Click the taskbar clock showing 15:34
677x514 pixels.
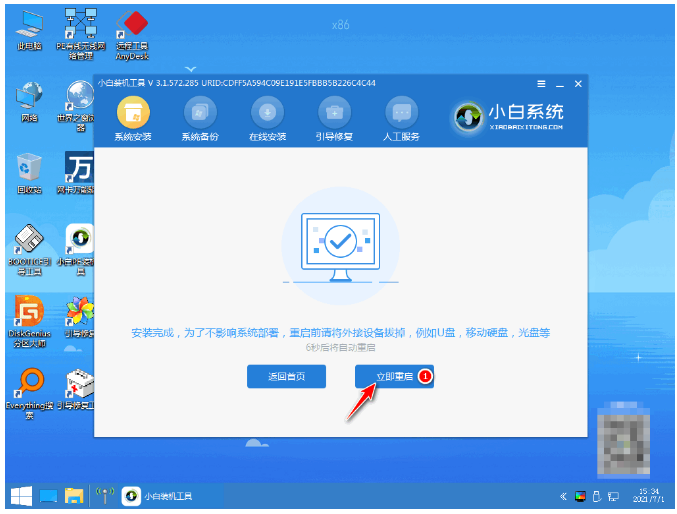coord(649,495)
